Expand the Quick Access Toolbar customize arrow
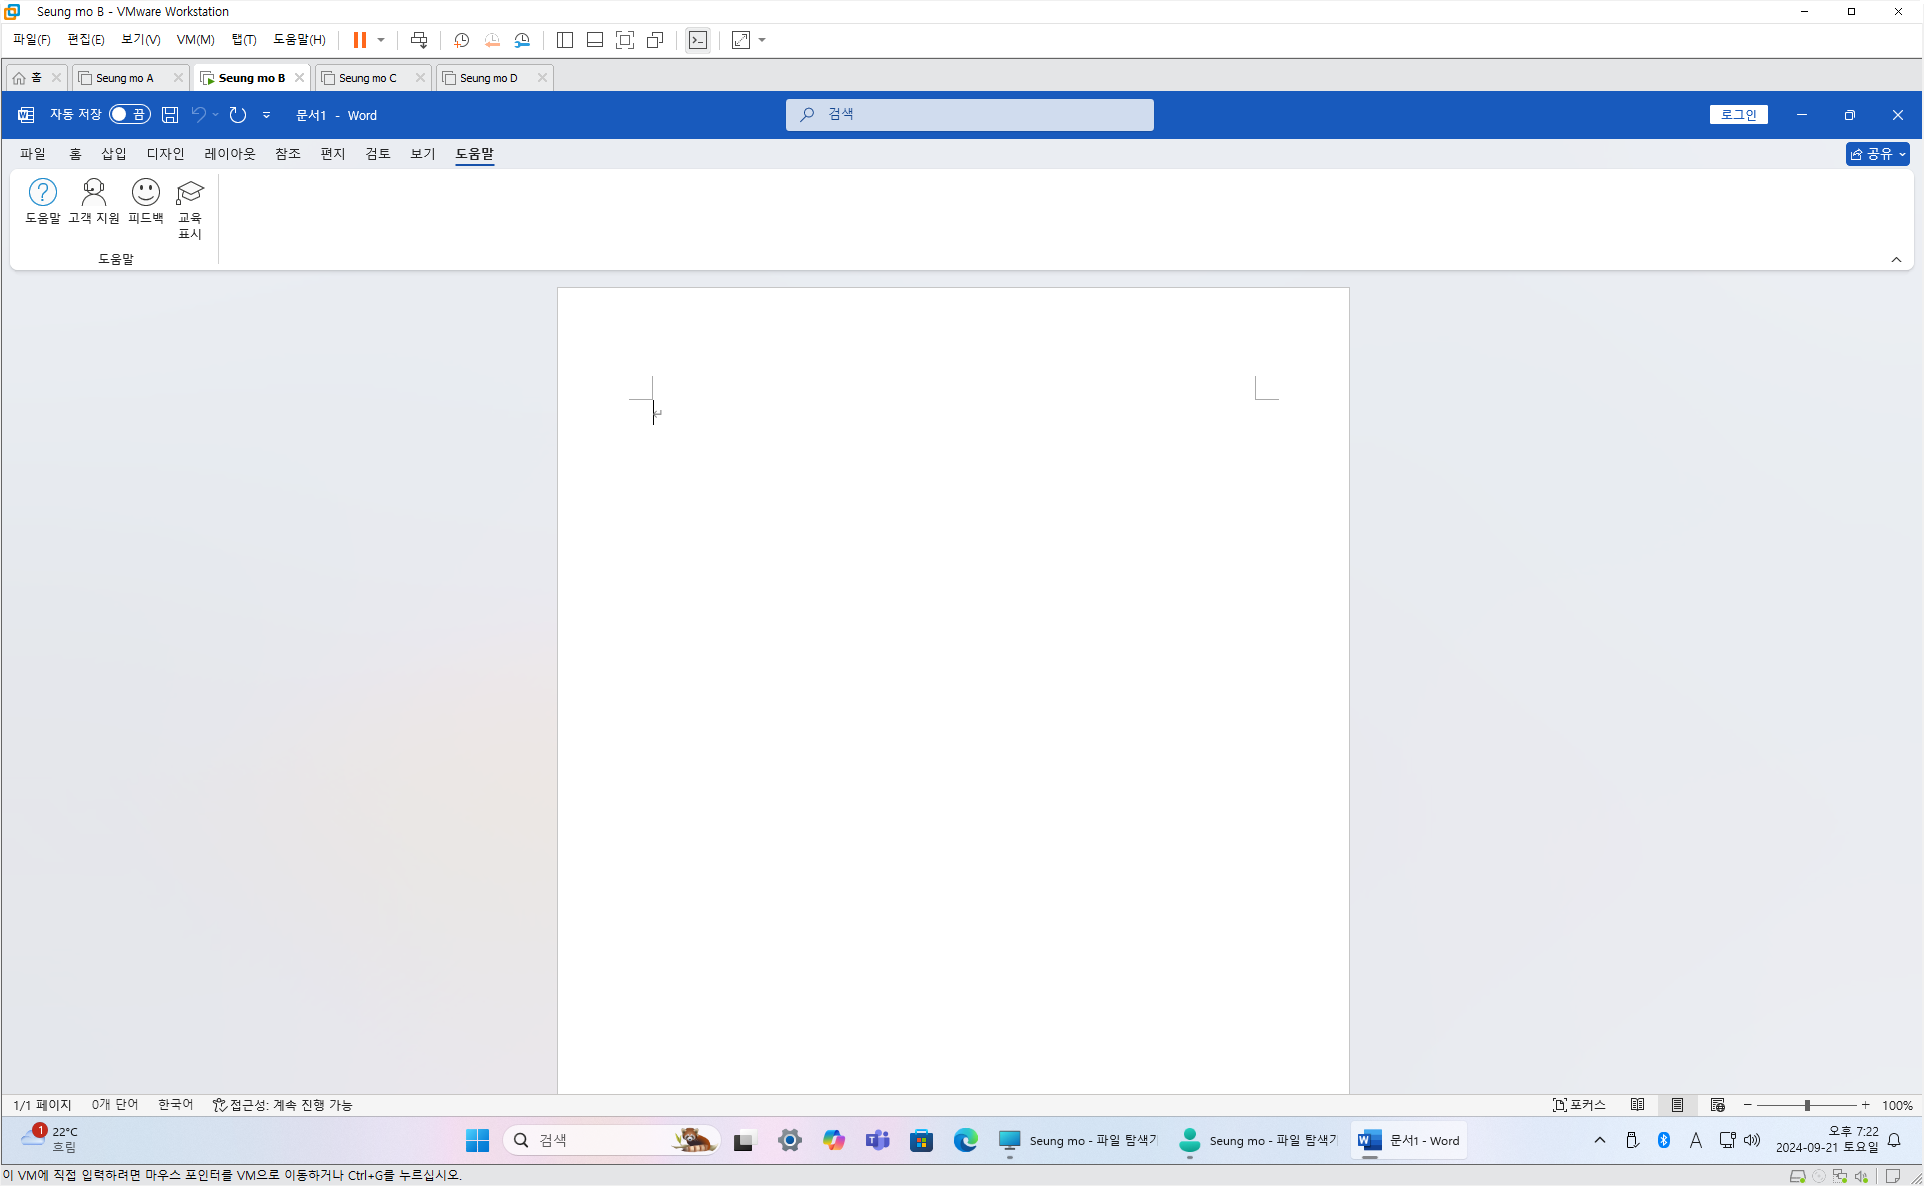The height and width of the screenshot is (1186, 1924). [266, 115]
